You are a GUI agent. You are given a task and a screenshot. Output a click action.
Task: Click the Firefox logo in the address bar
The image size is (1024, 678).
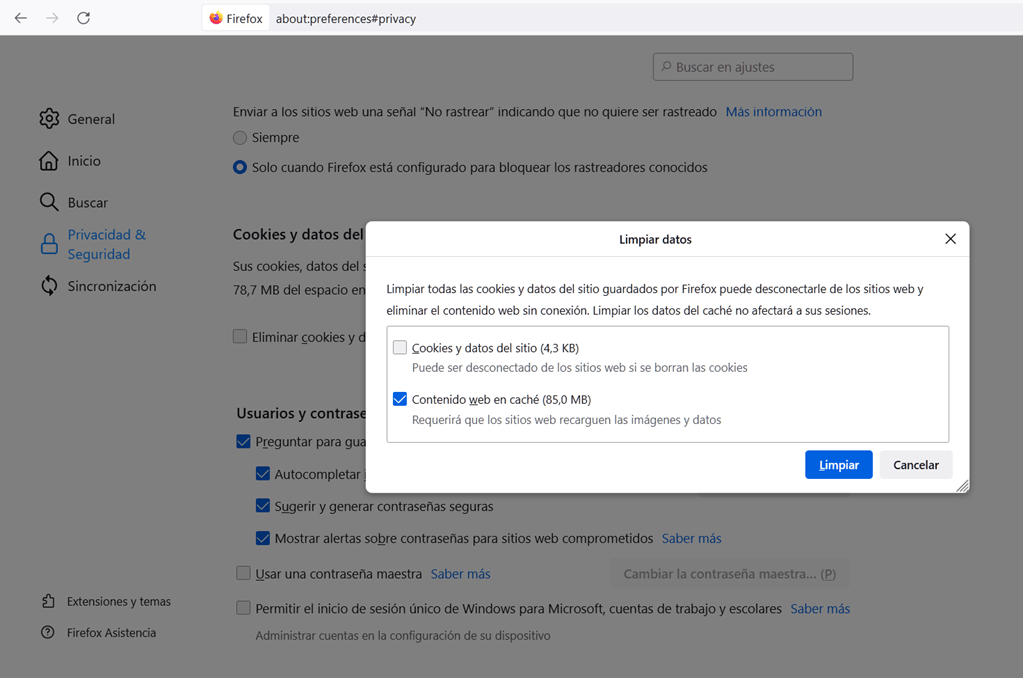(216, 18)
